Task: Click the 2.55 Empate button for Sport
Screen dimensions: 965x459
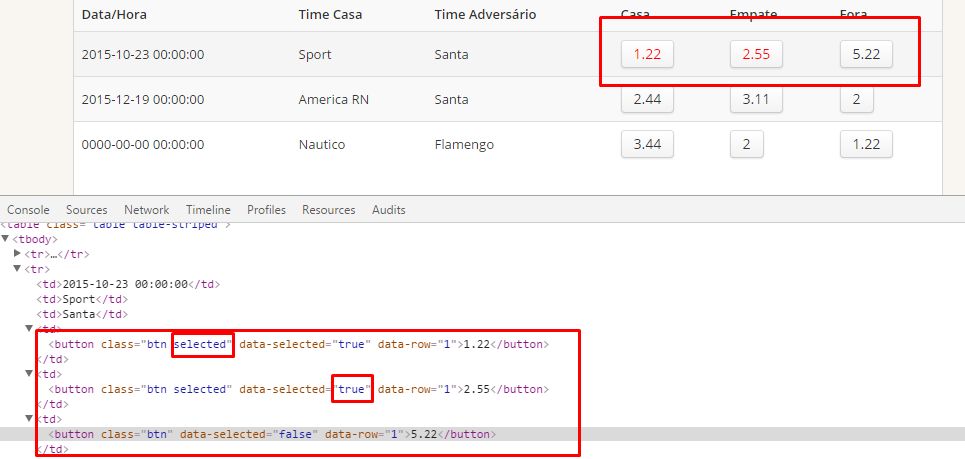Action: point(756,54)
